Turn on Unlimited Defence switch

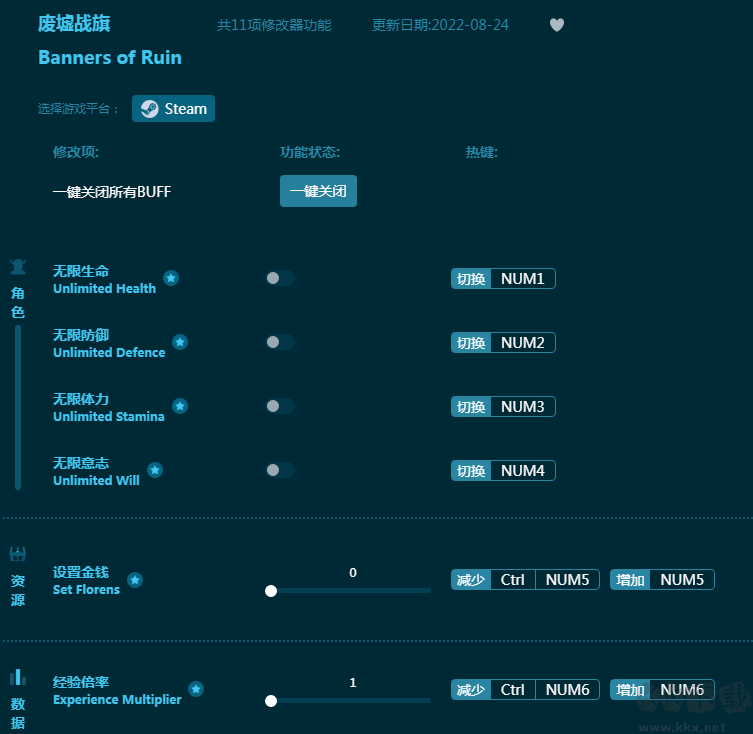tap(280, 342)
